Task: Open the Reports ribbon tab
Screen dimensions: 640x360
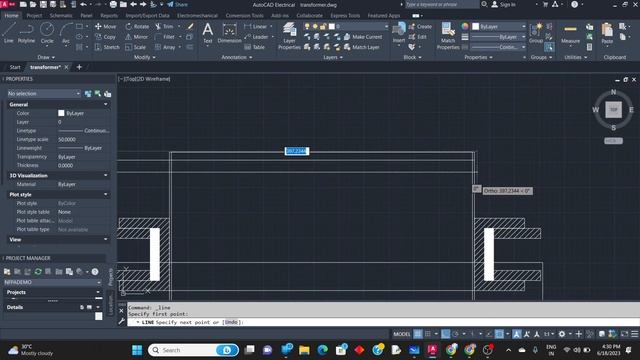Action: tap(109, 16)
